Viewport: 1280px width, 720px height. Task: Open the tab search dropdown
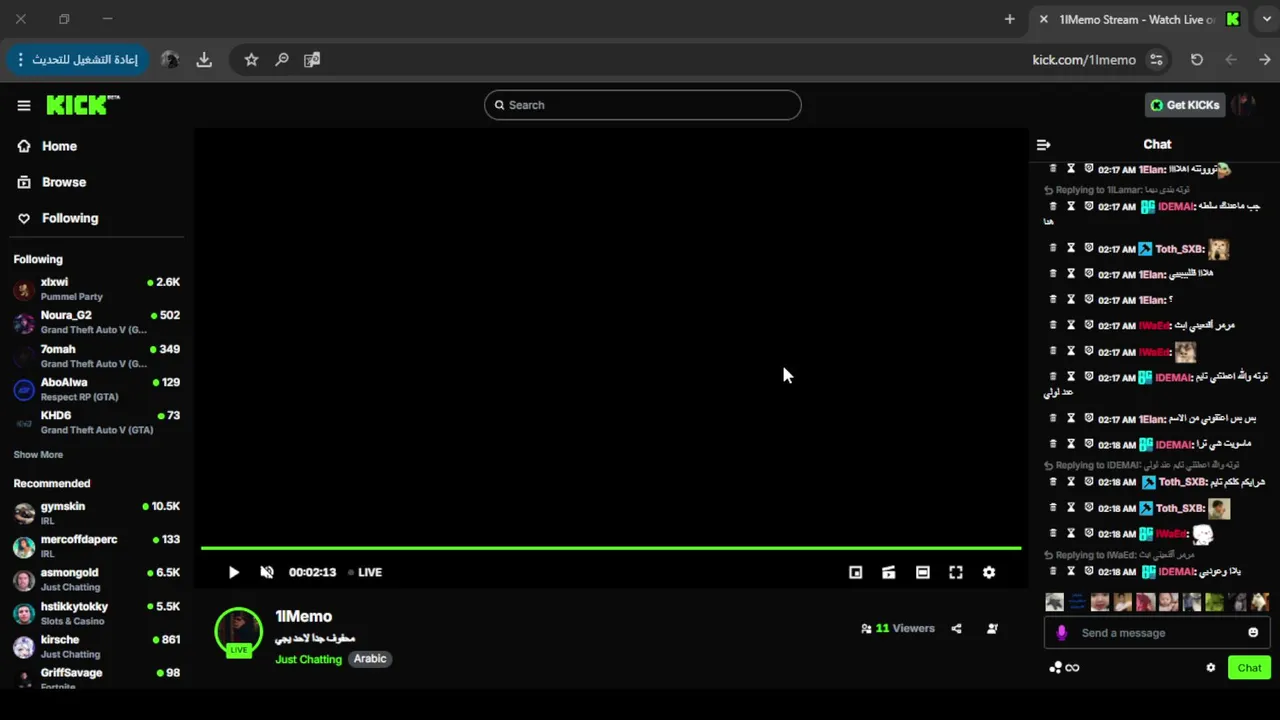point(1266,19)
